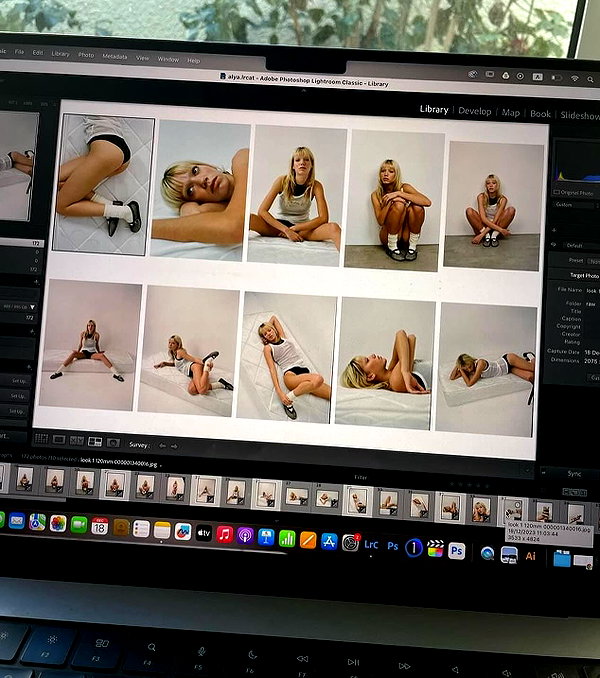Toggle the Original Photo checkbox under histogram
This screenshot has width=600, height=678.
[557, 192]
